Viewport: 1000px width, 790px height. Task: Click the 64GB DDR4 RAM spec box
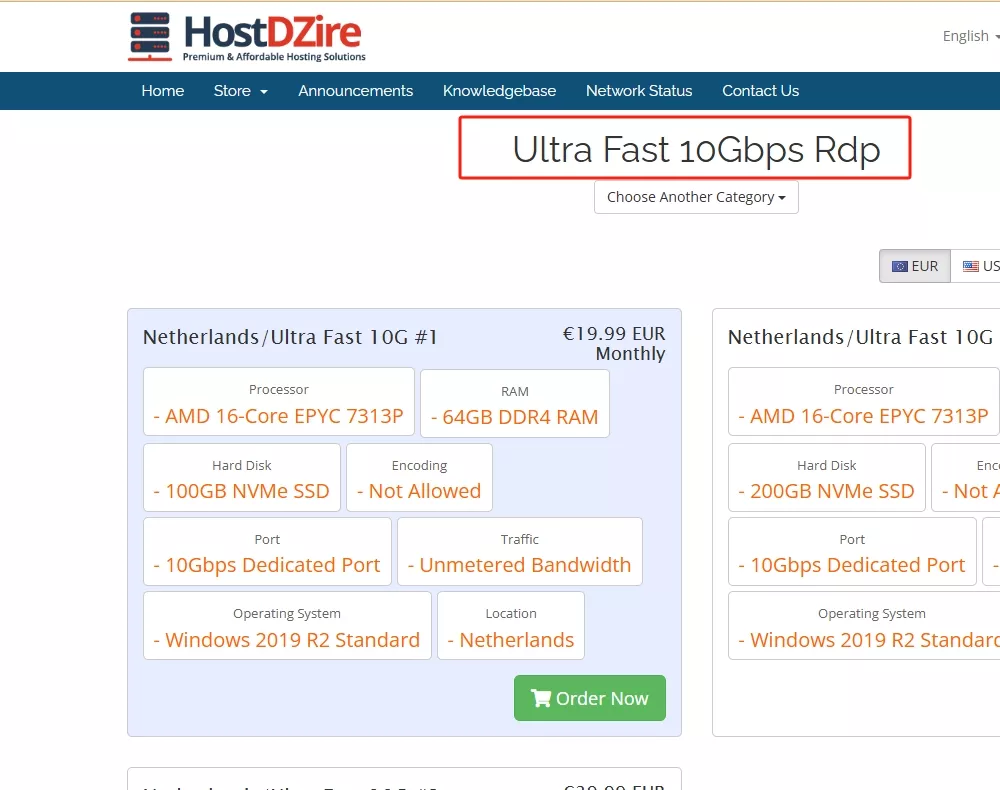pyautogui.click(x=514, y=404)
